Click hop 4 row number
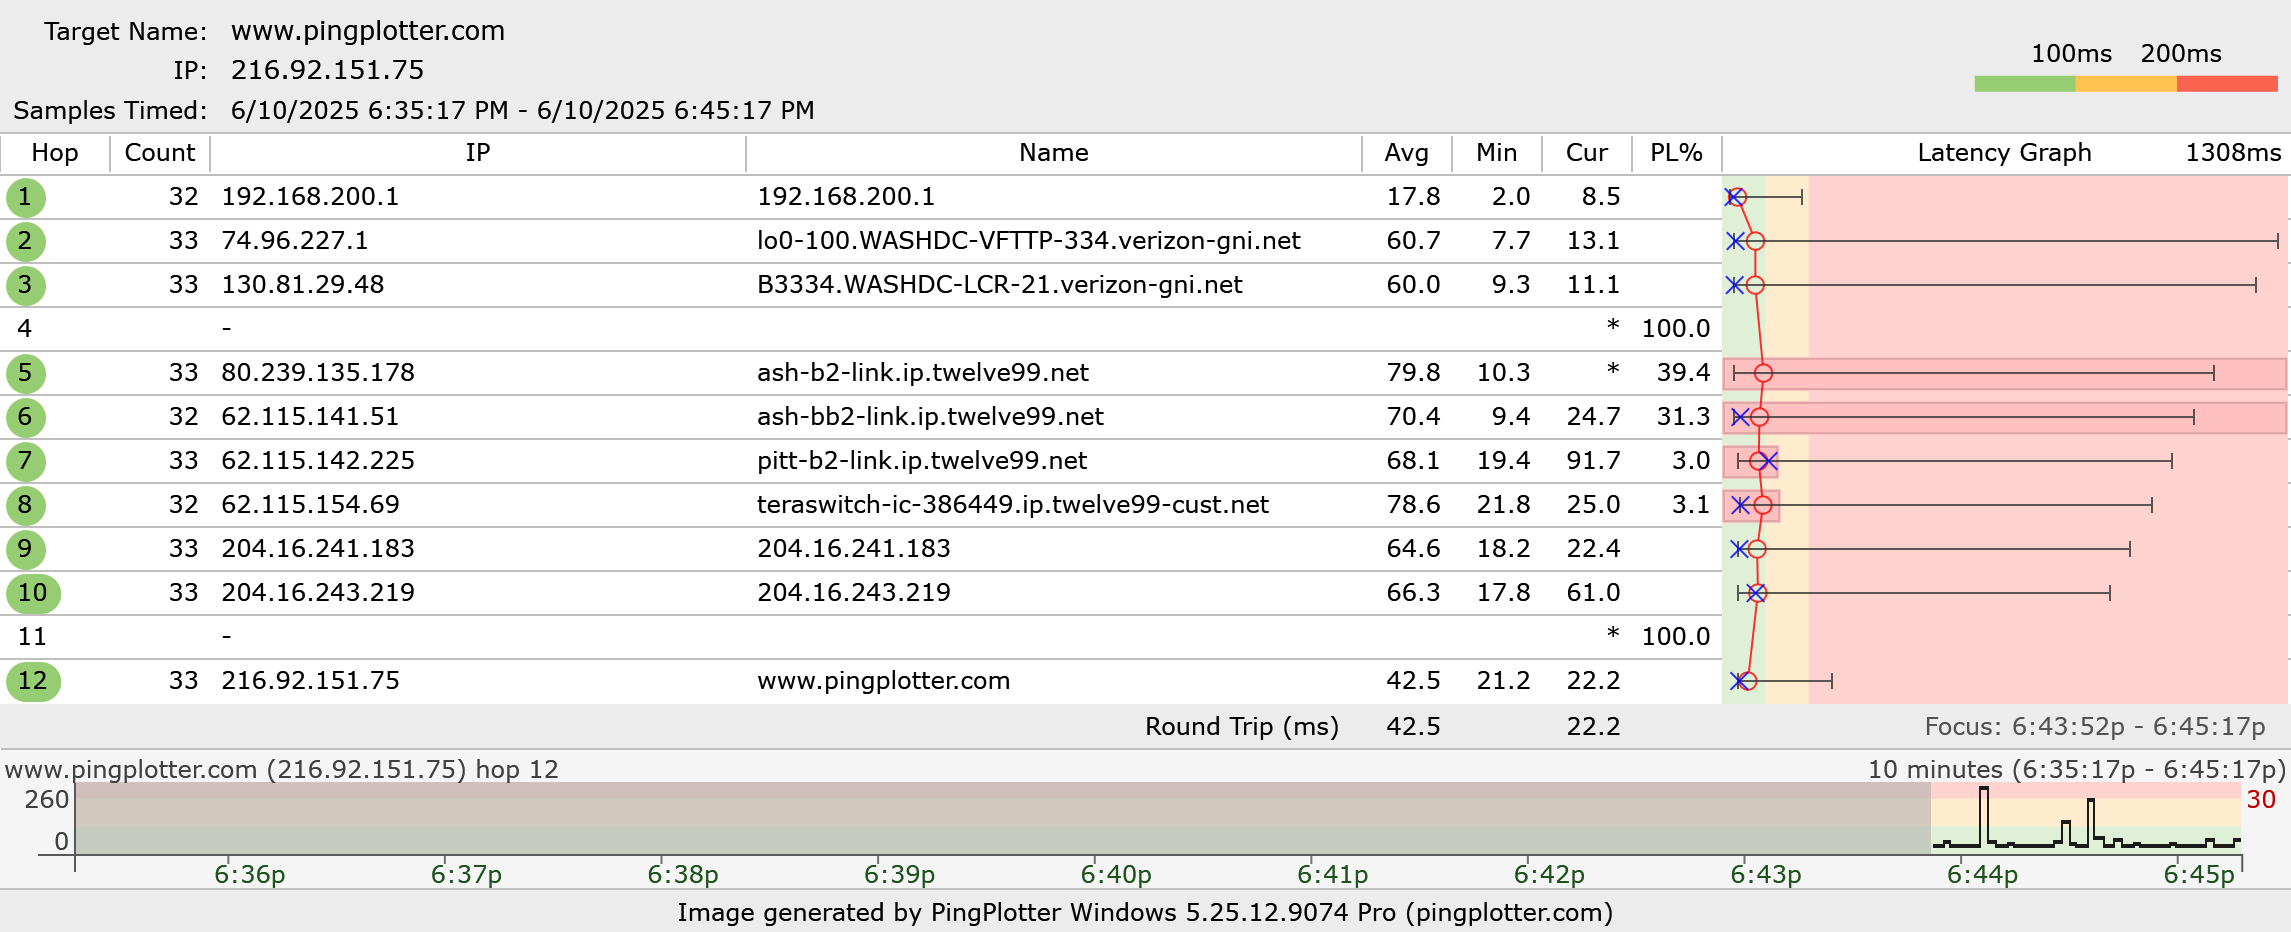The image size is (2291, 932). (x=25, y=329)
